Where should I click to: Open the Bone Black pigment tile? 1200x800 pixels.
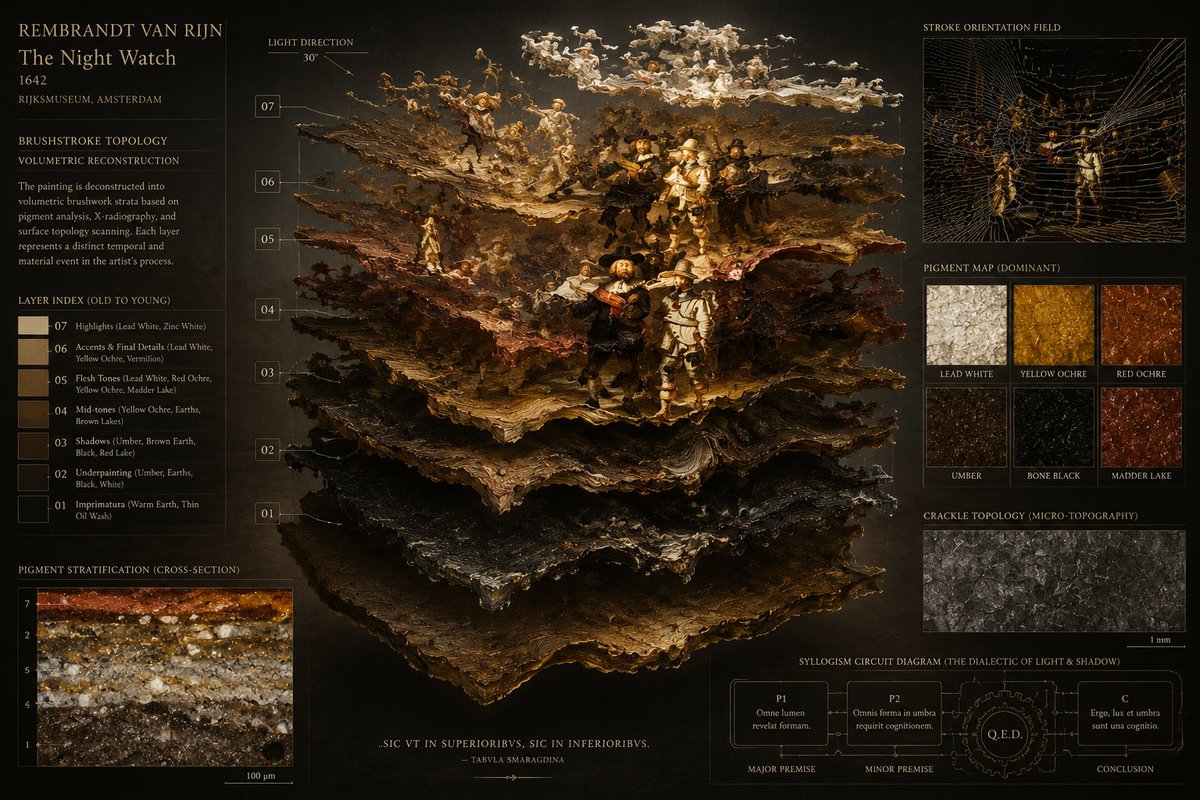(1053, 427)
